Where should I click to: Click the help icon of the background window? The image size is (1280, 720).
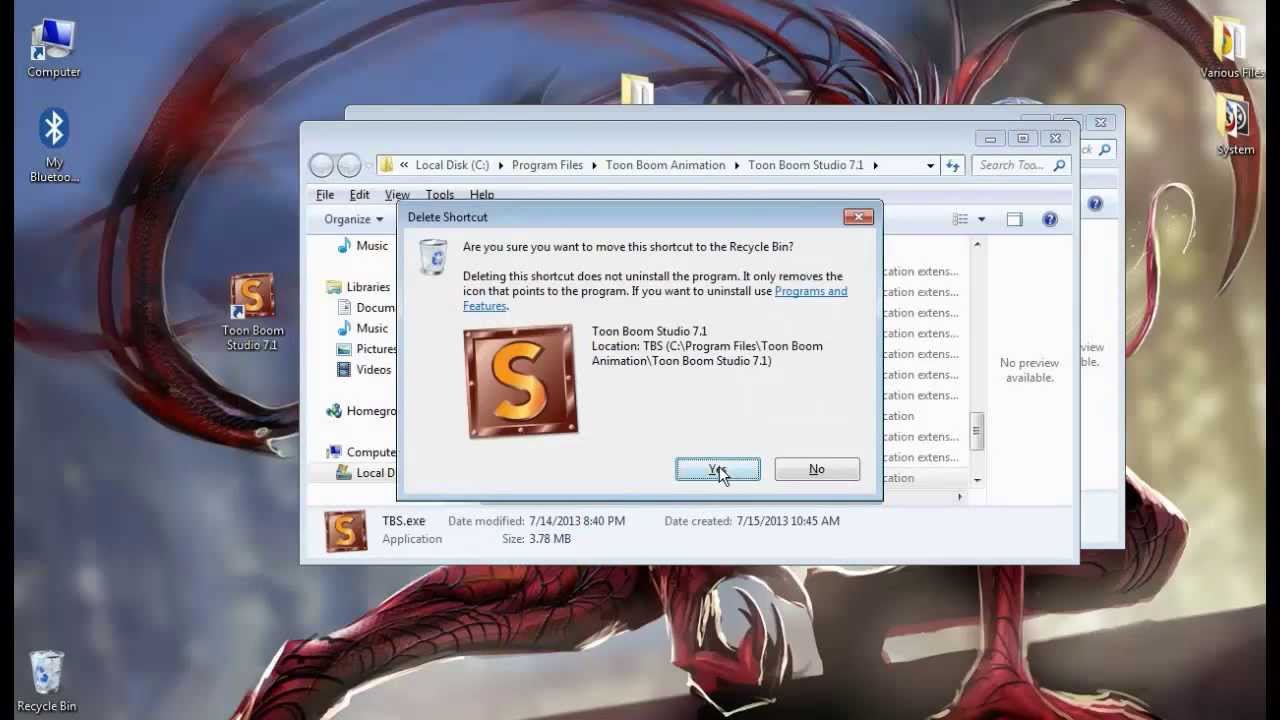pyautogui.click(x=1095, y=204)
